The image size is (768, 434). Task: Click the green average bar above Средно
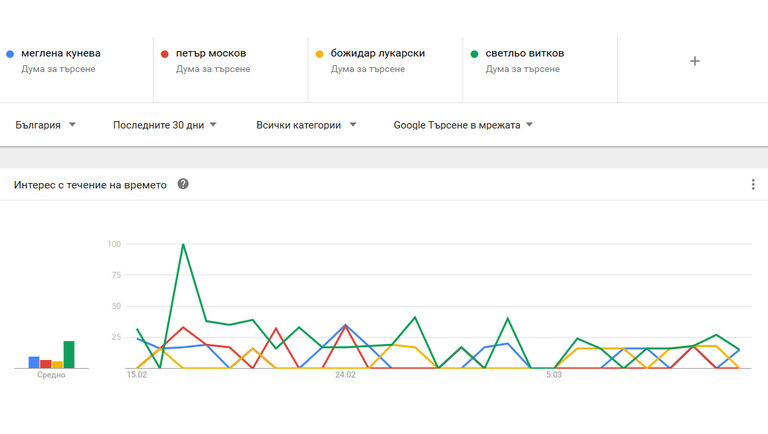(x=69, y=355)
